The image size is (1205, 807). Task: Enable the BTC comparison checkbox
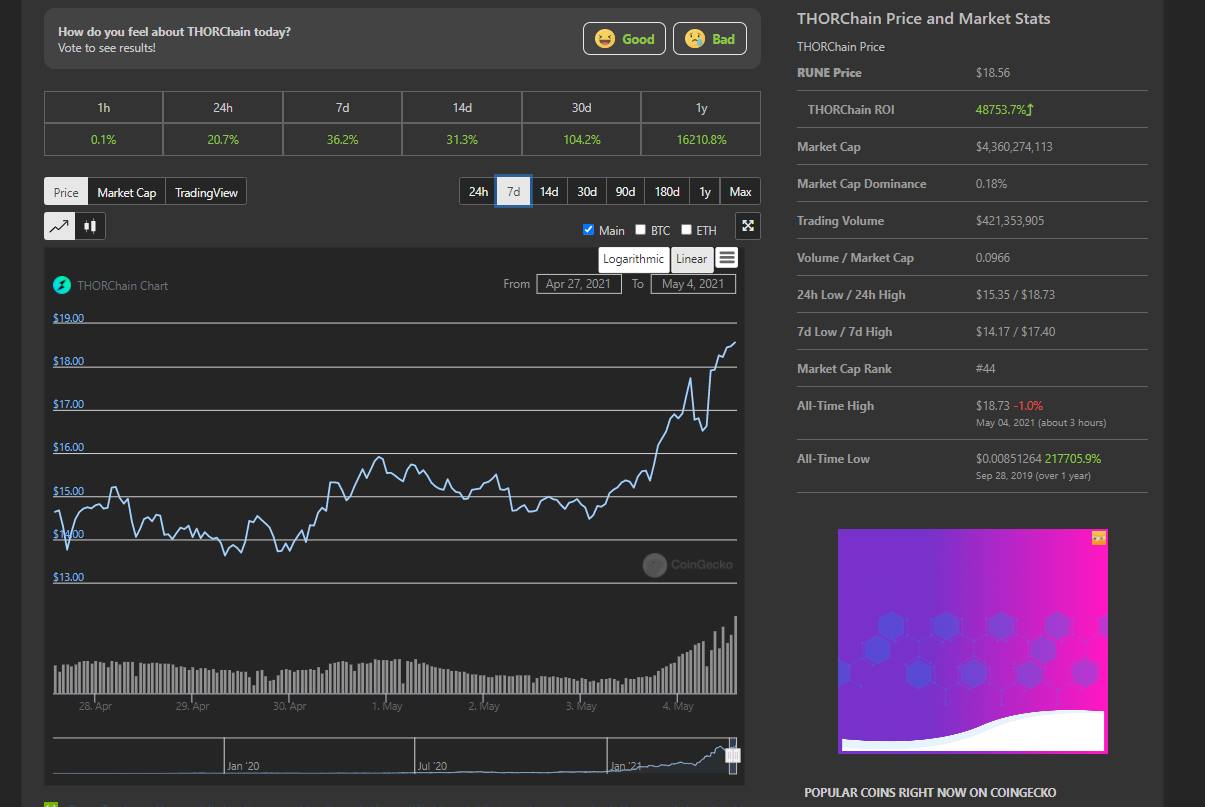pos(641,230)
